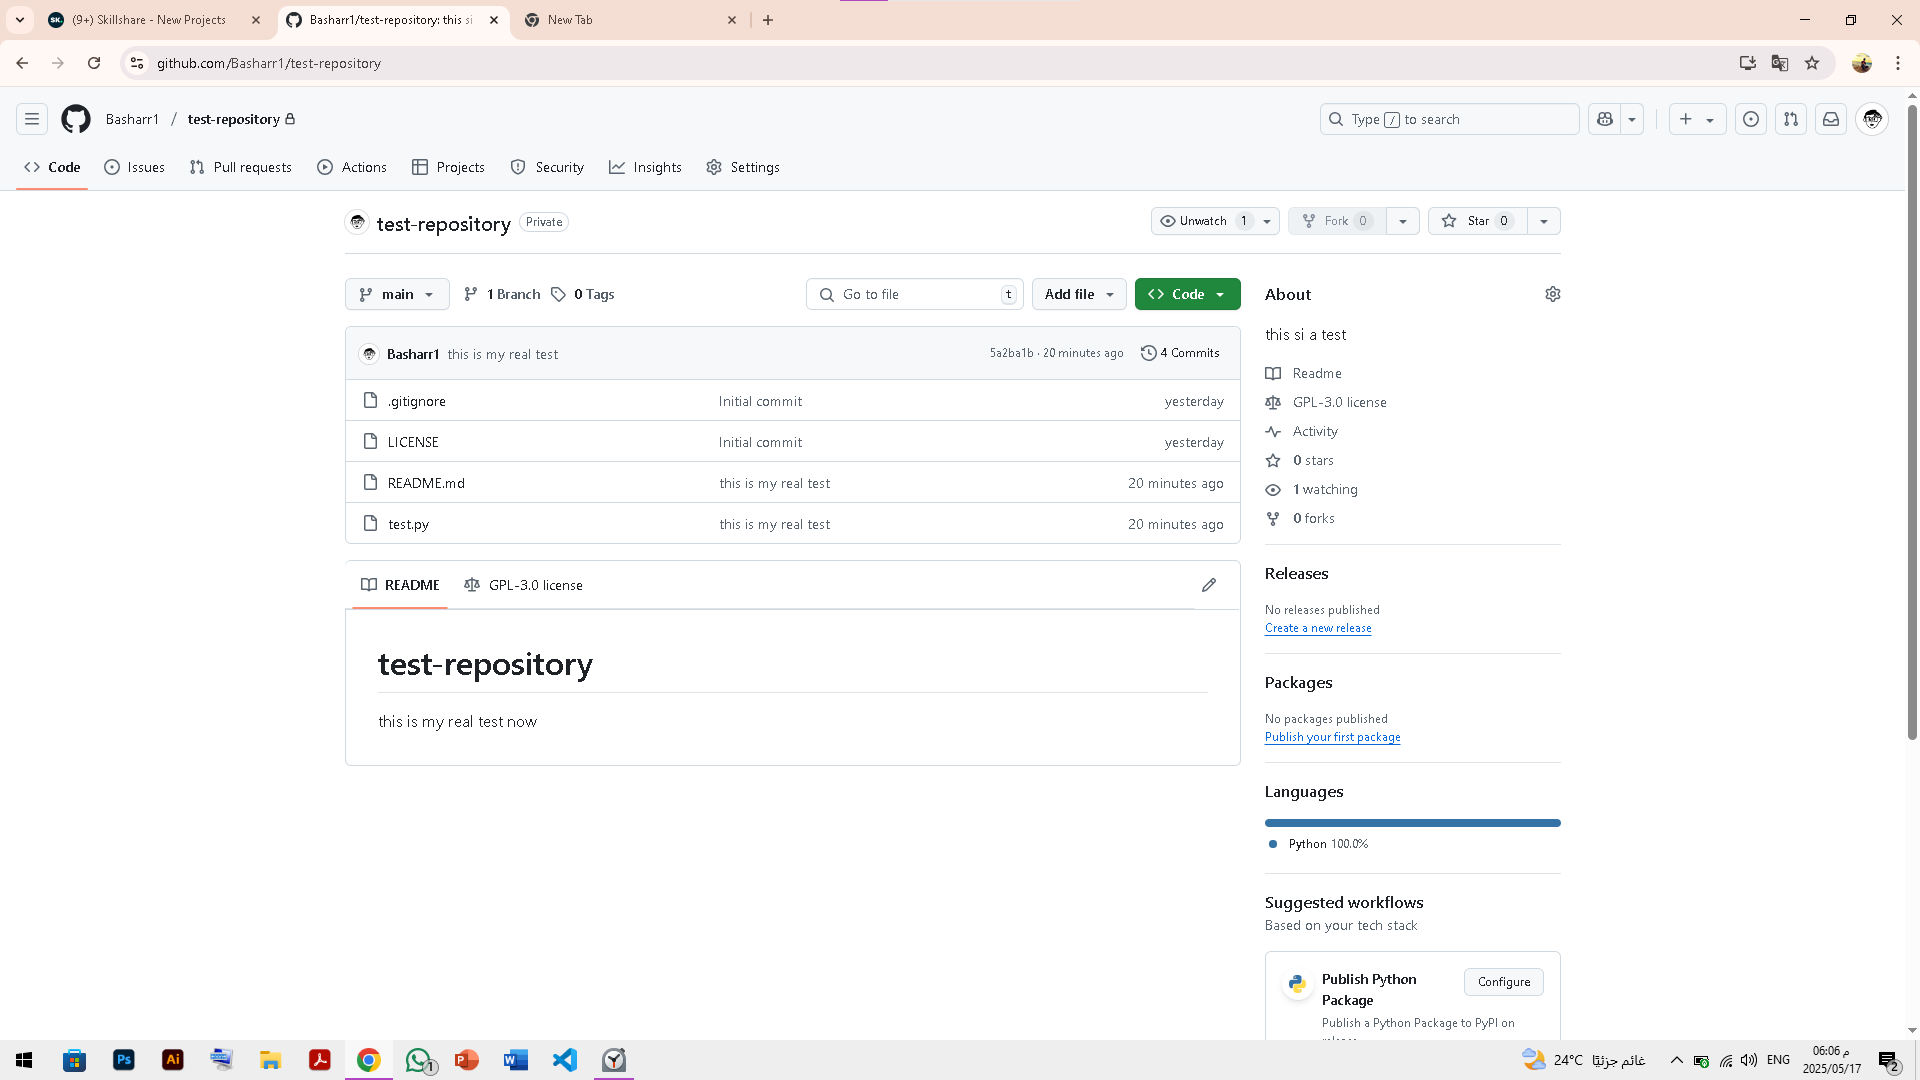Open the user avatar menu in GitHub header
Screen dimensions: 1920x1080
[x=1872, y=119]
